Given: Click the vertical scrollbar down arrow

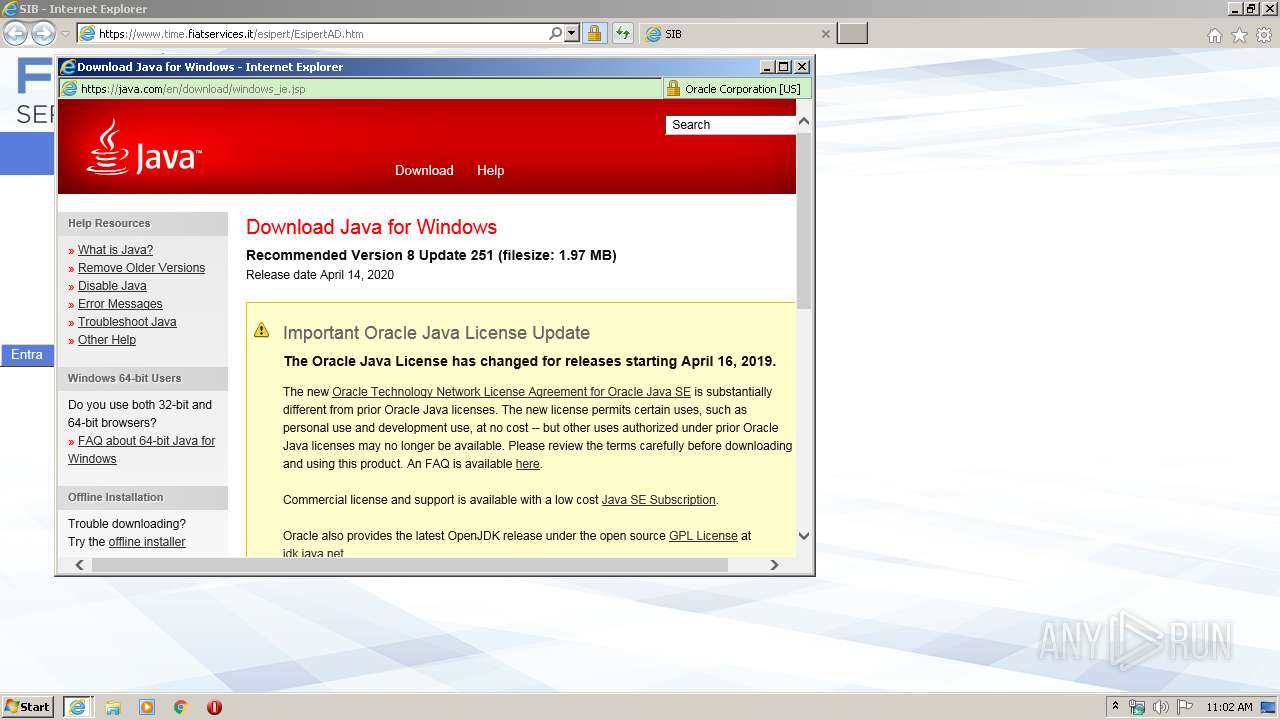Looking at the screenshot, I should (x=803, y=537).
